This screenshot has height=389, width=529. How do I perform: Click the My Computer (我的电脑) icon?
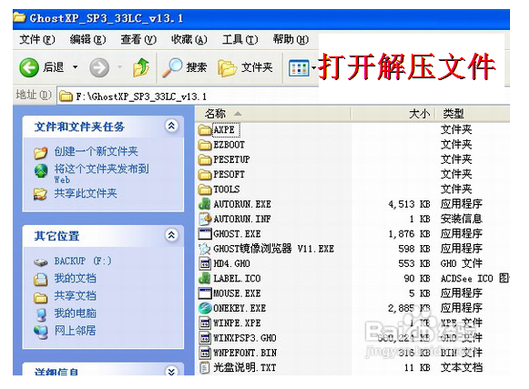(41, 314)
